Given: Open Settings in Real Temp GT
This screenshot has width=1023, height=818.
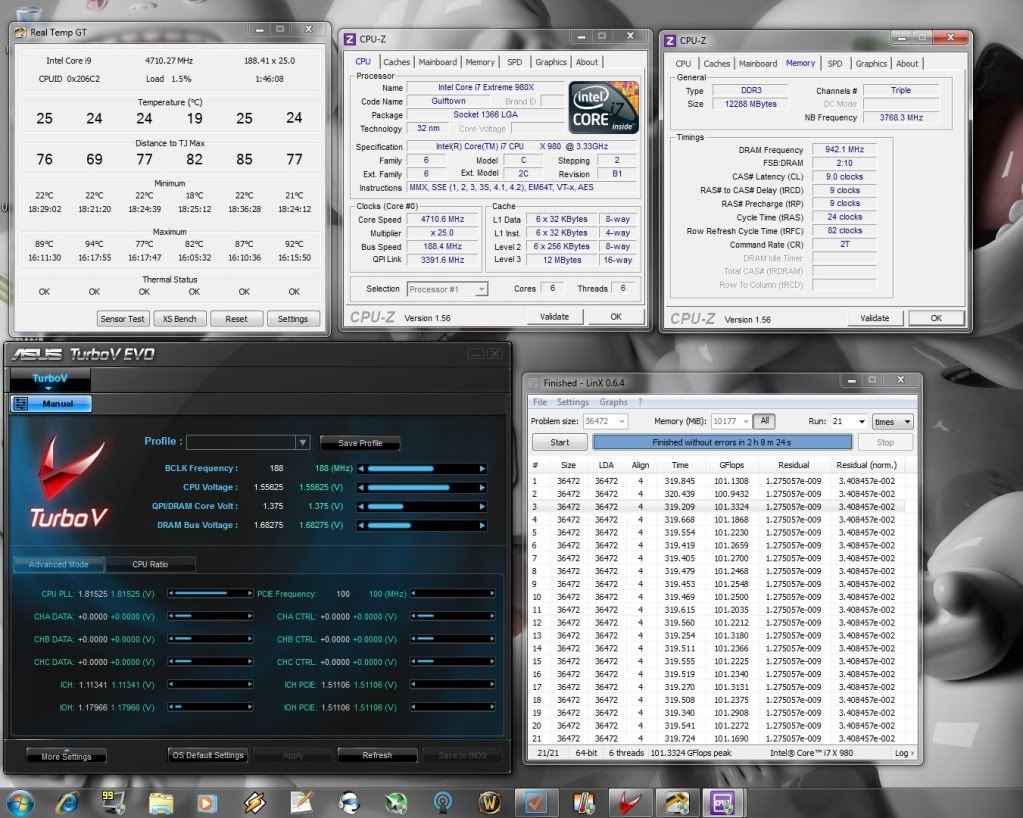Looking at the screenshot, I should [293, 319].
